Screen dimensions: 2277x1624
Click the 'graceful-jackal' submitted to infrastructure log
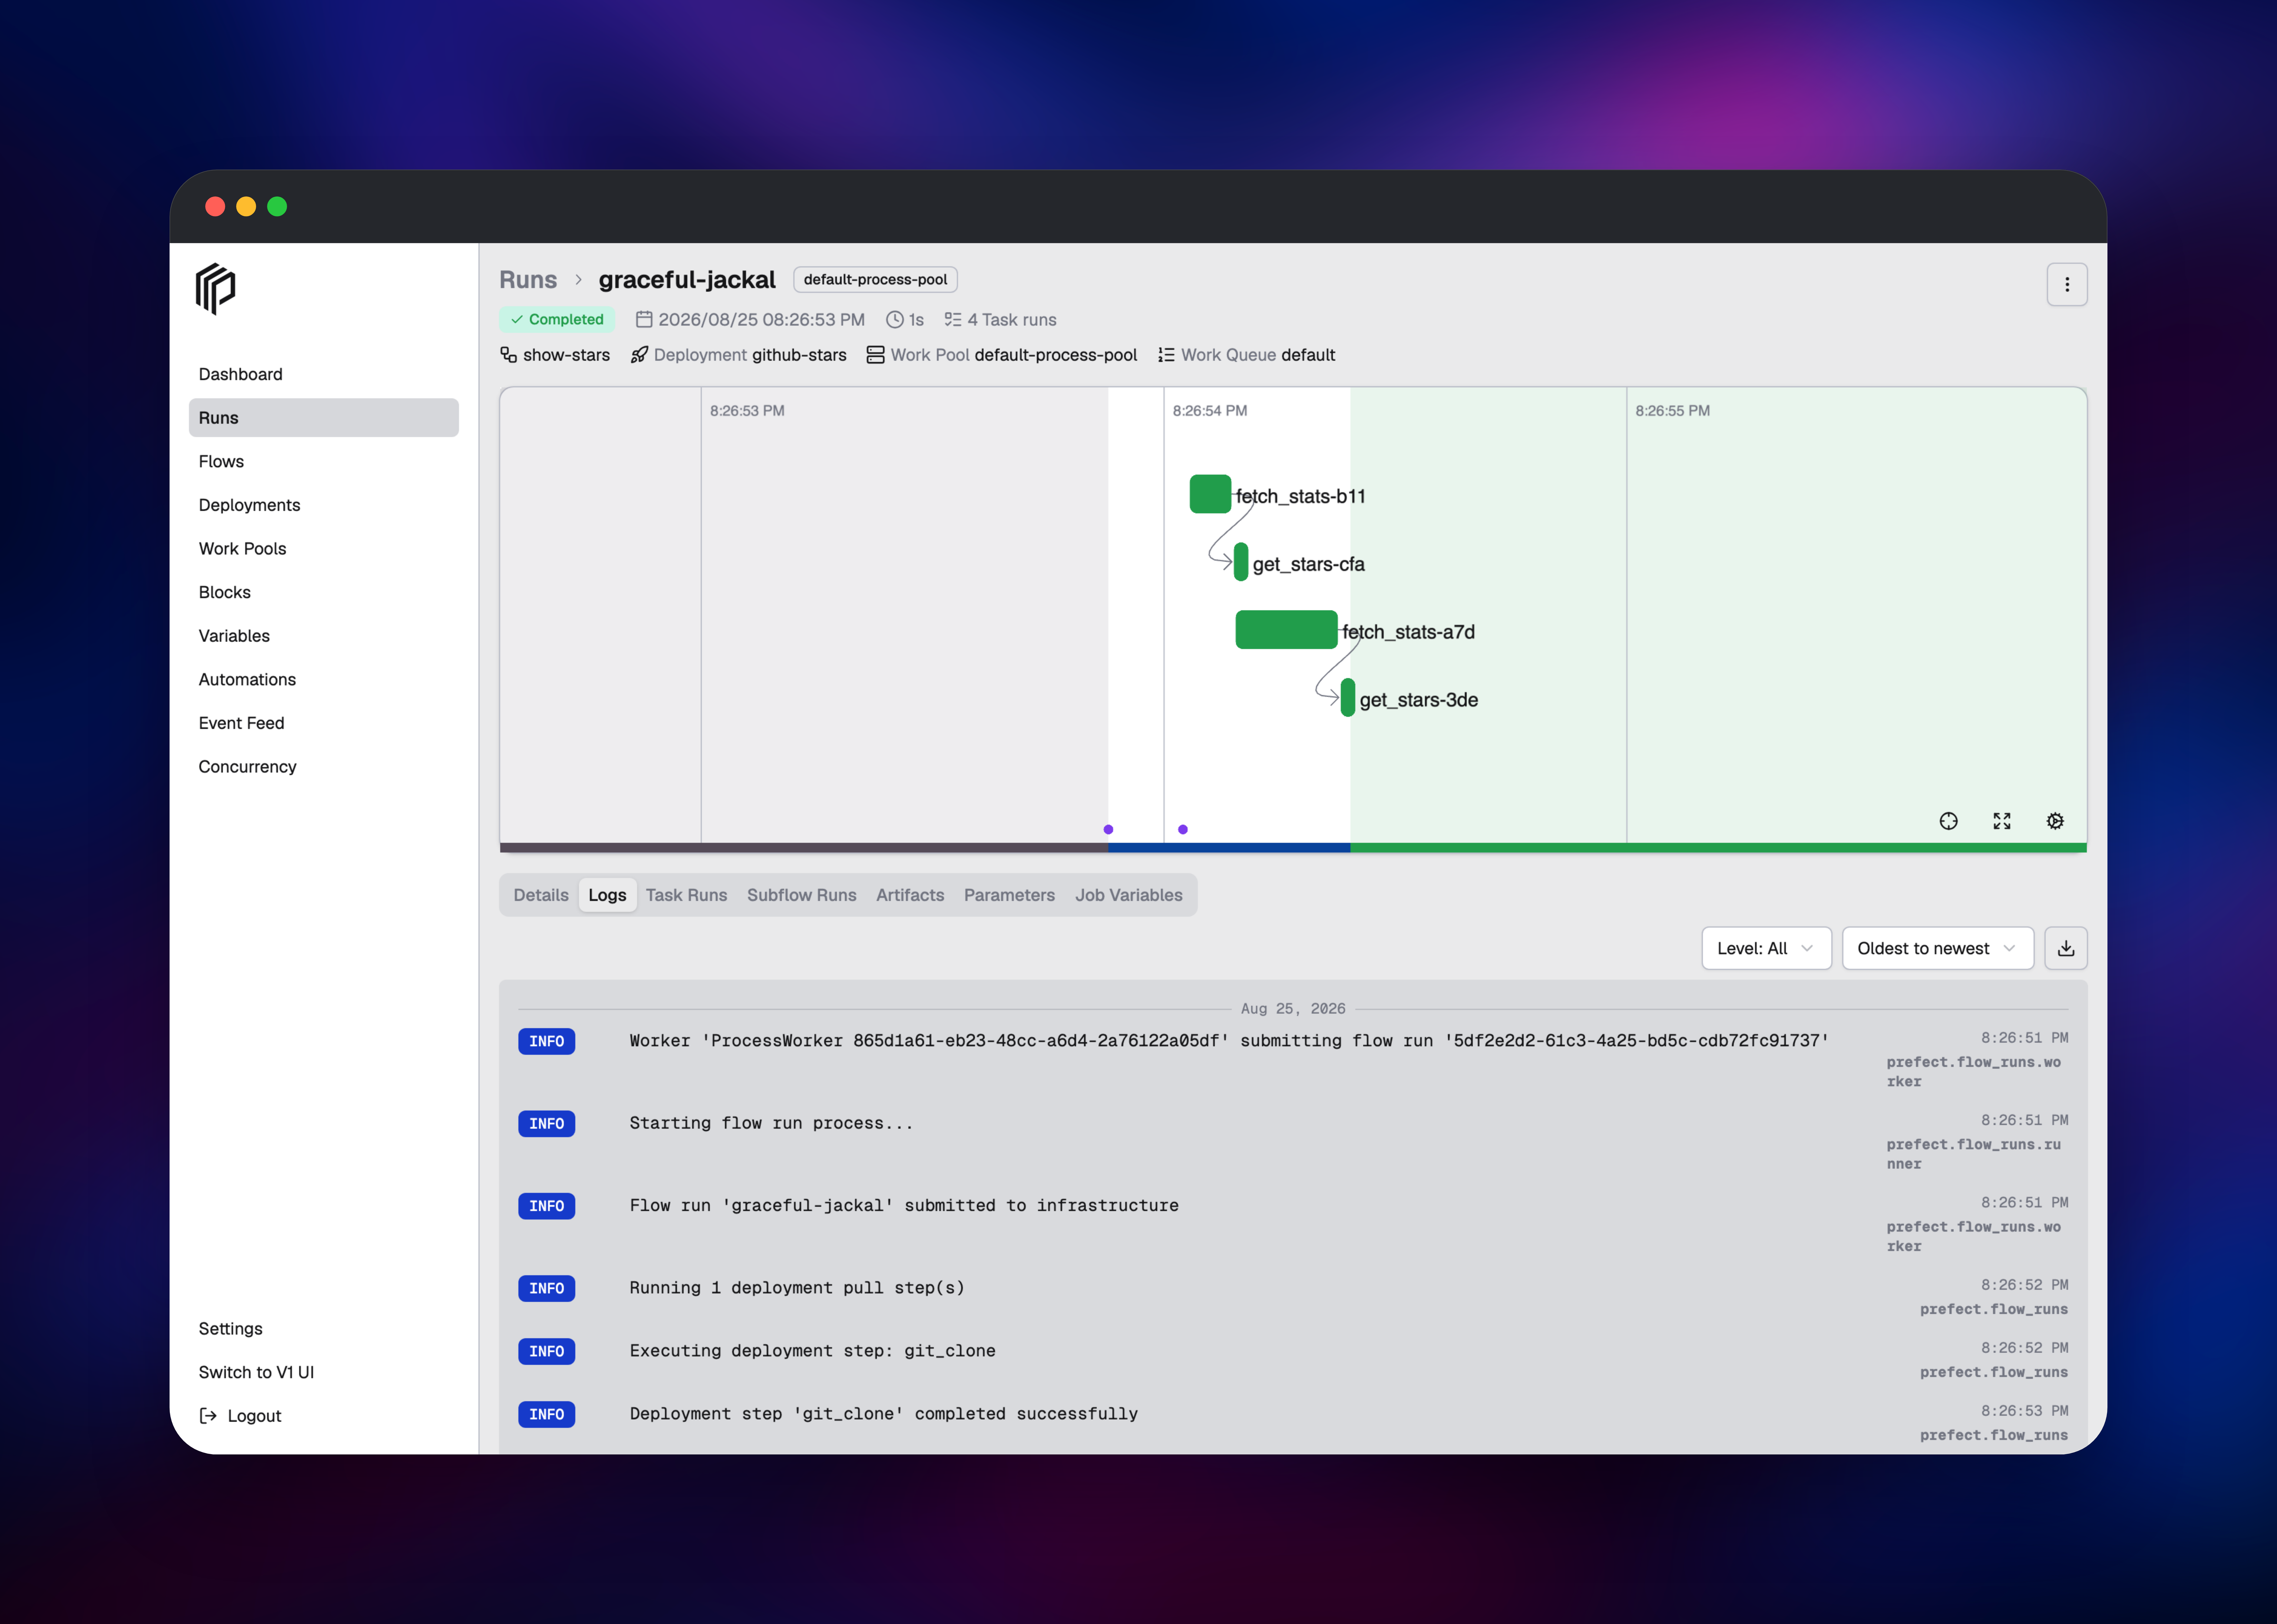[x=904, y=1206]
